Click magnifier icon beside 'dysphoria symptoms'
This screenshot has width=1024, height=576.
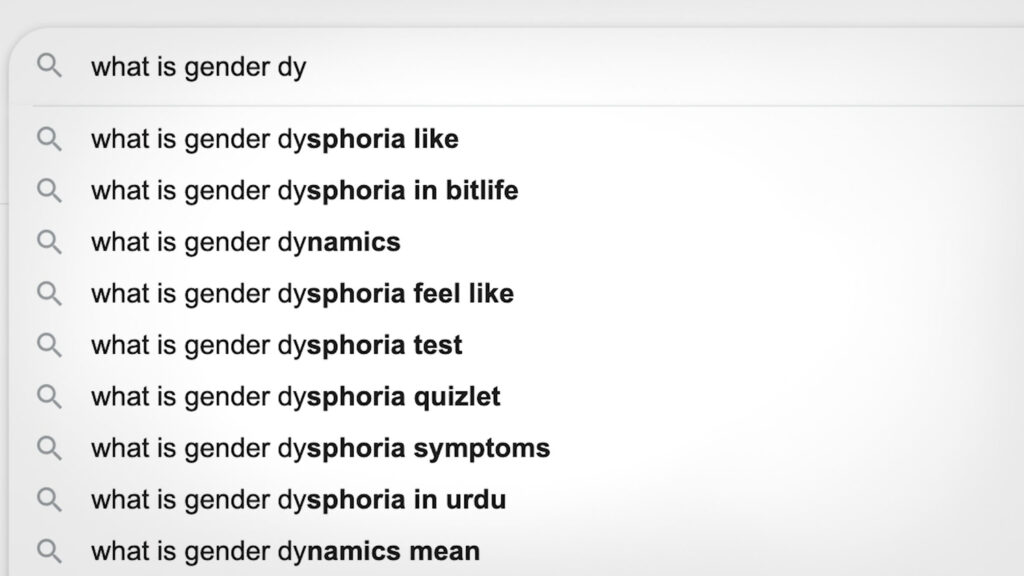49,448
